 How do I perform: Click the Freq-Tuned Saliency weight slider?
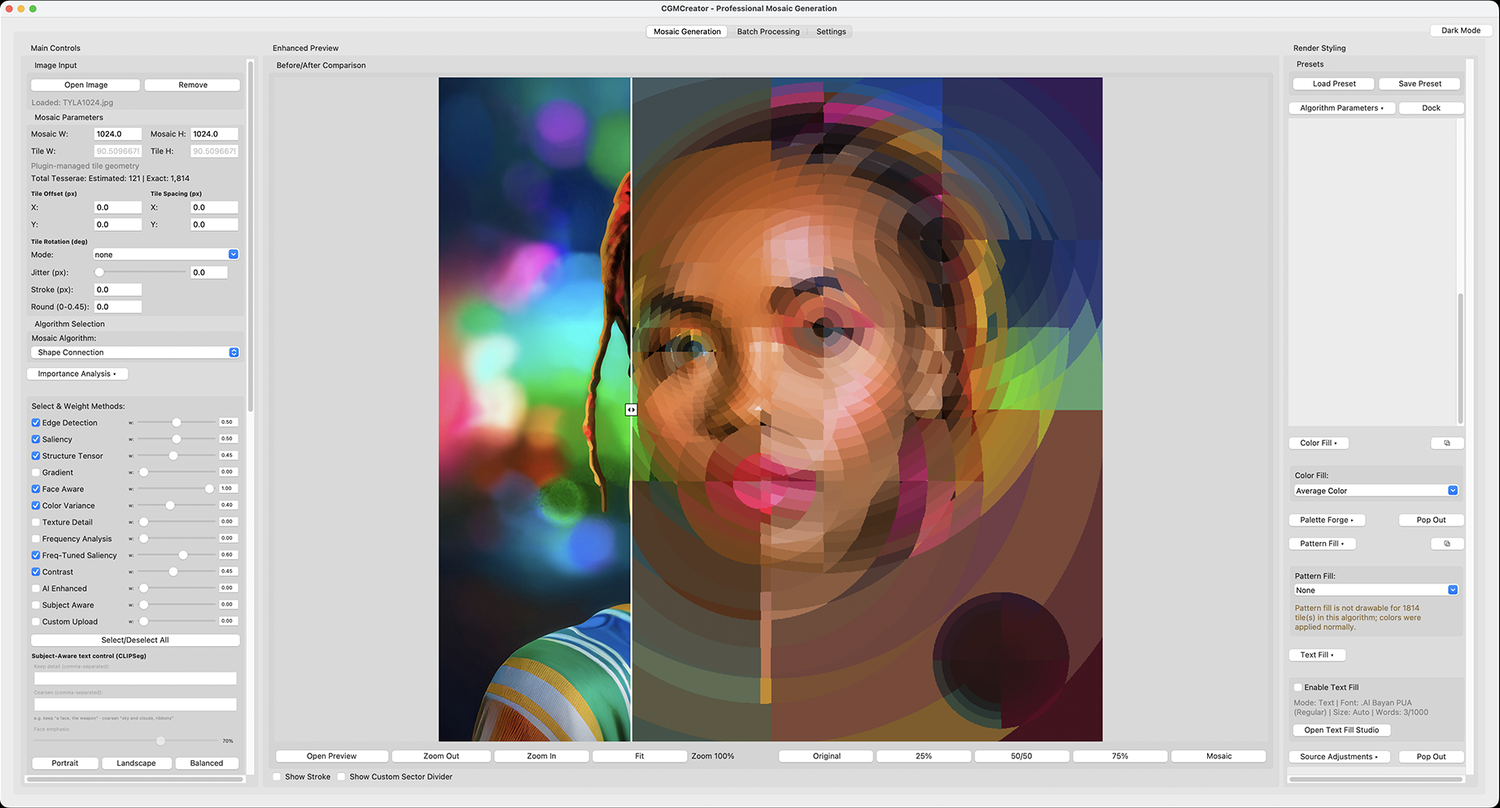click(x=176, y=555)
